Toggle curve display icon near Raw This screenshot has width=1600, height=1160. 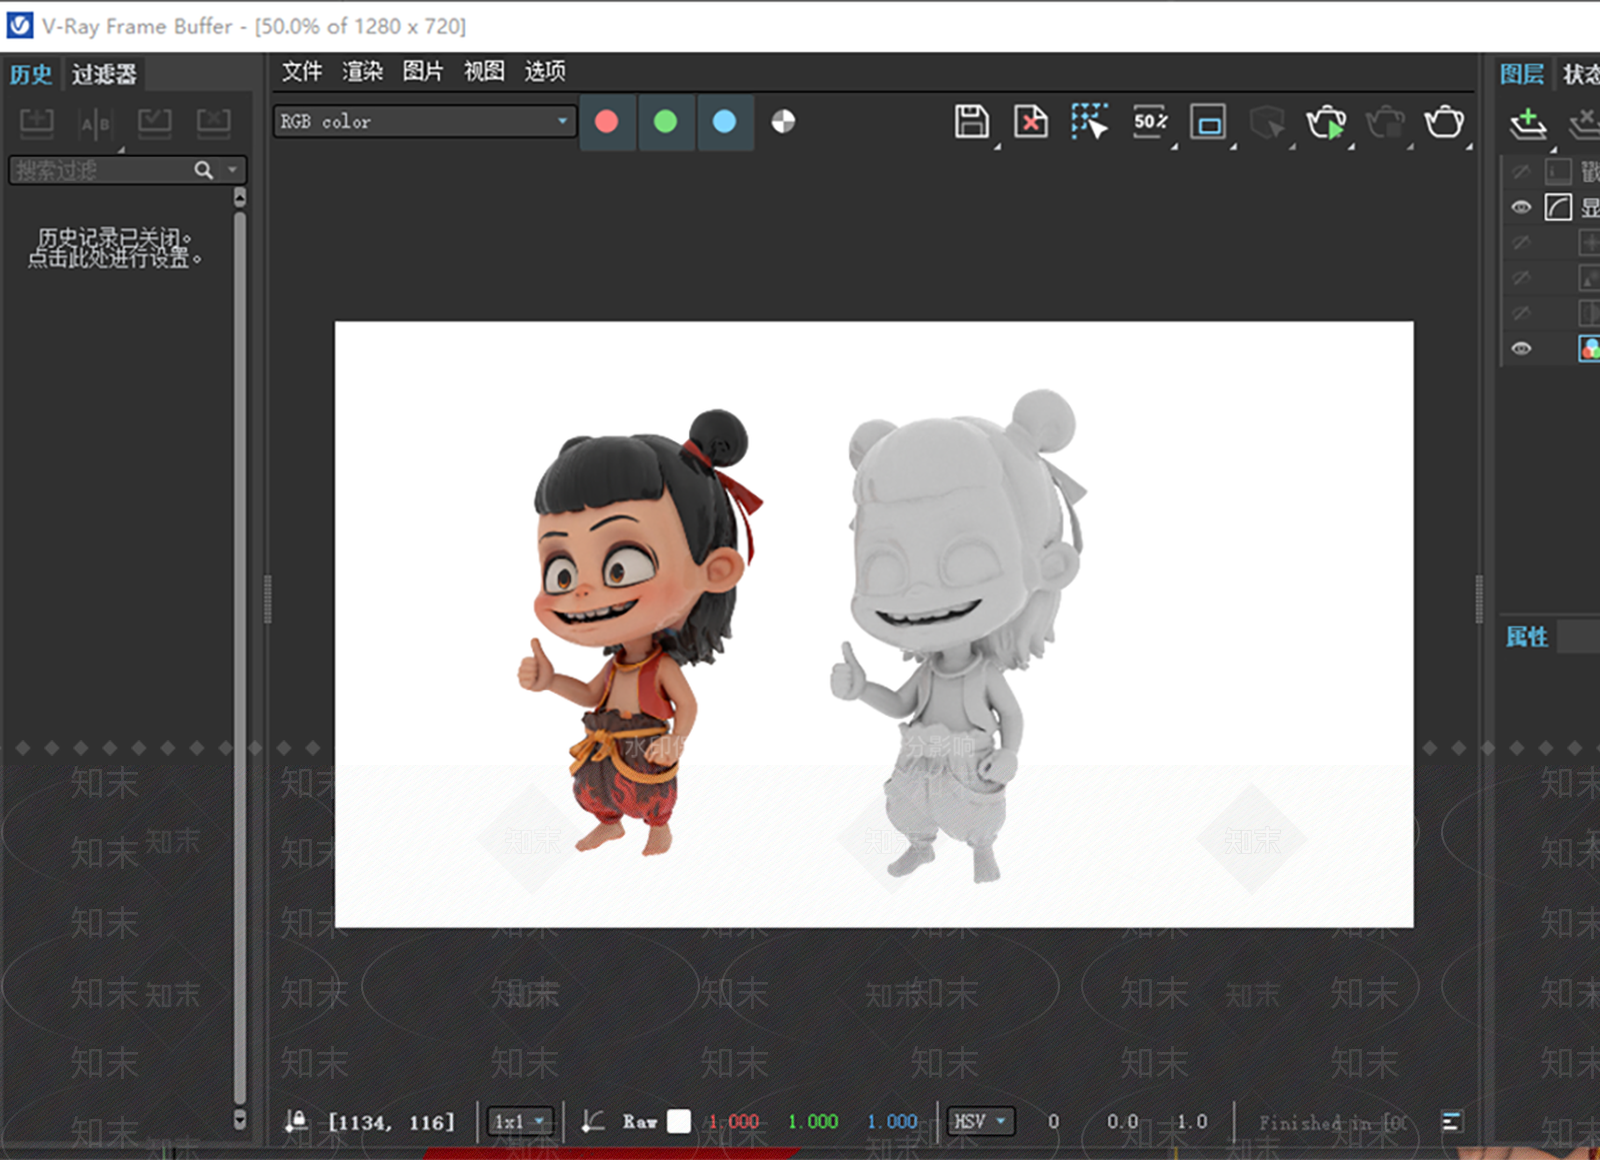coord(594,1121)
